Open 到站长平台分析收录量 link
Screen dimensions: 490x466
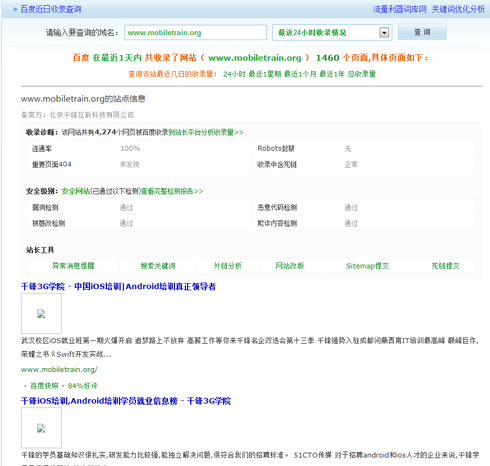[x=206, y=132]
